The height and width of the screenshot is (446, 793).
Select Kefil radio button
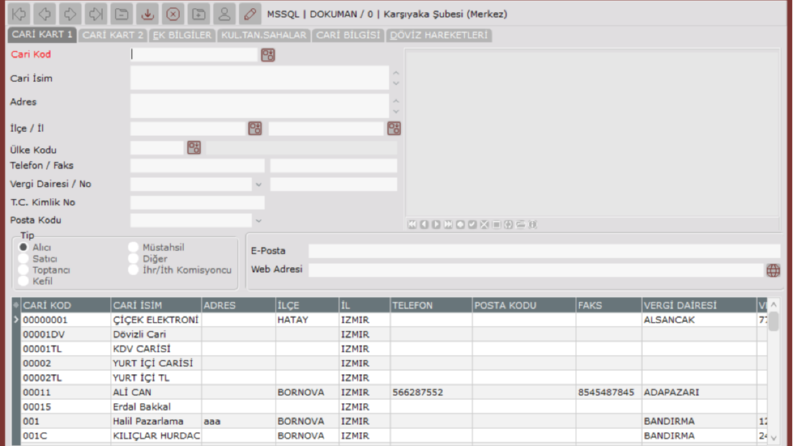point(23,281)
